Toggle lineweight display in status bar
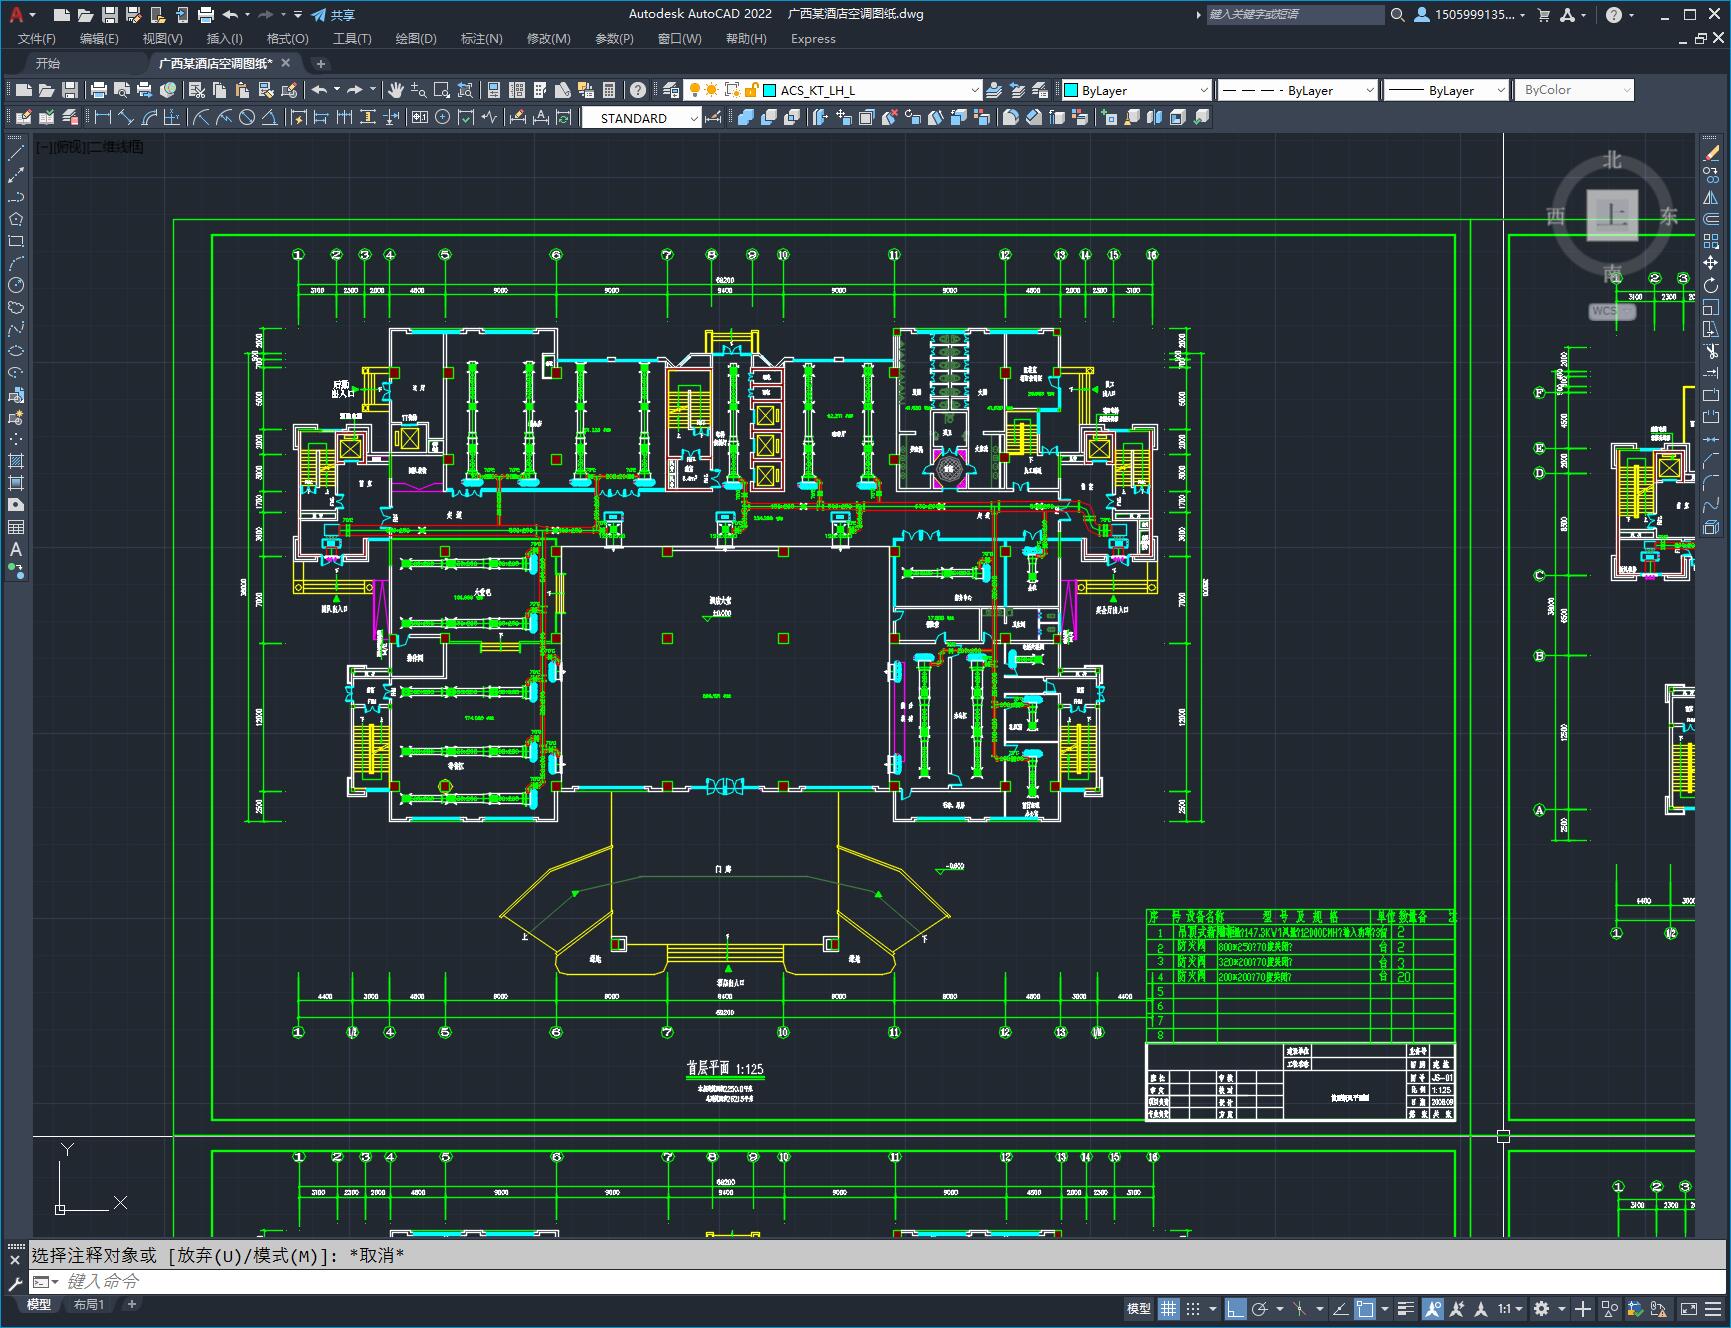Viewport: 1731px width, 1328px height. (x=1406, y=1308)
